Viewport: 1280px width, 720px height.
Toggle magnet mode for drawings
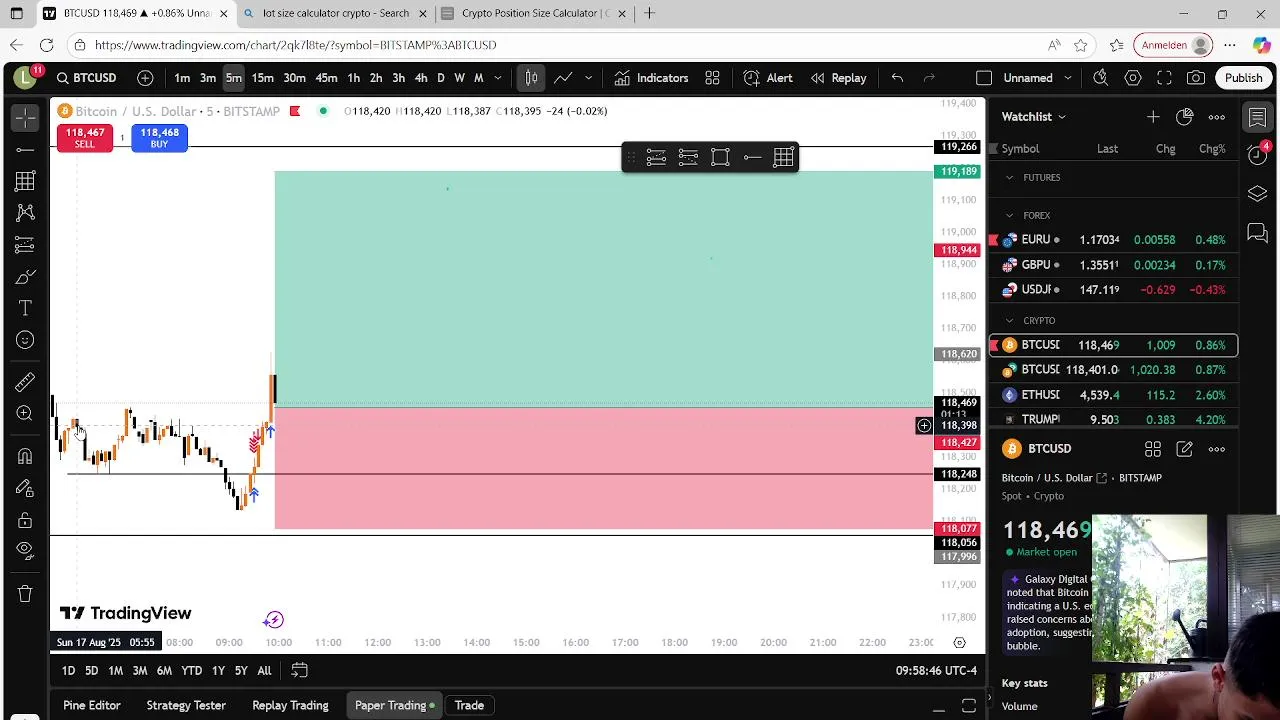(x=25, y=456)
